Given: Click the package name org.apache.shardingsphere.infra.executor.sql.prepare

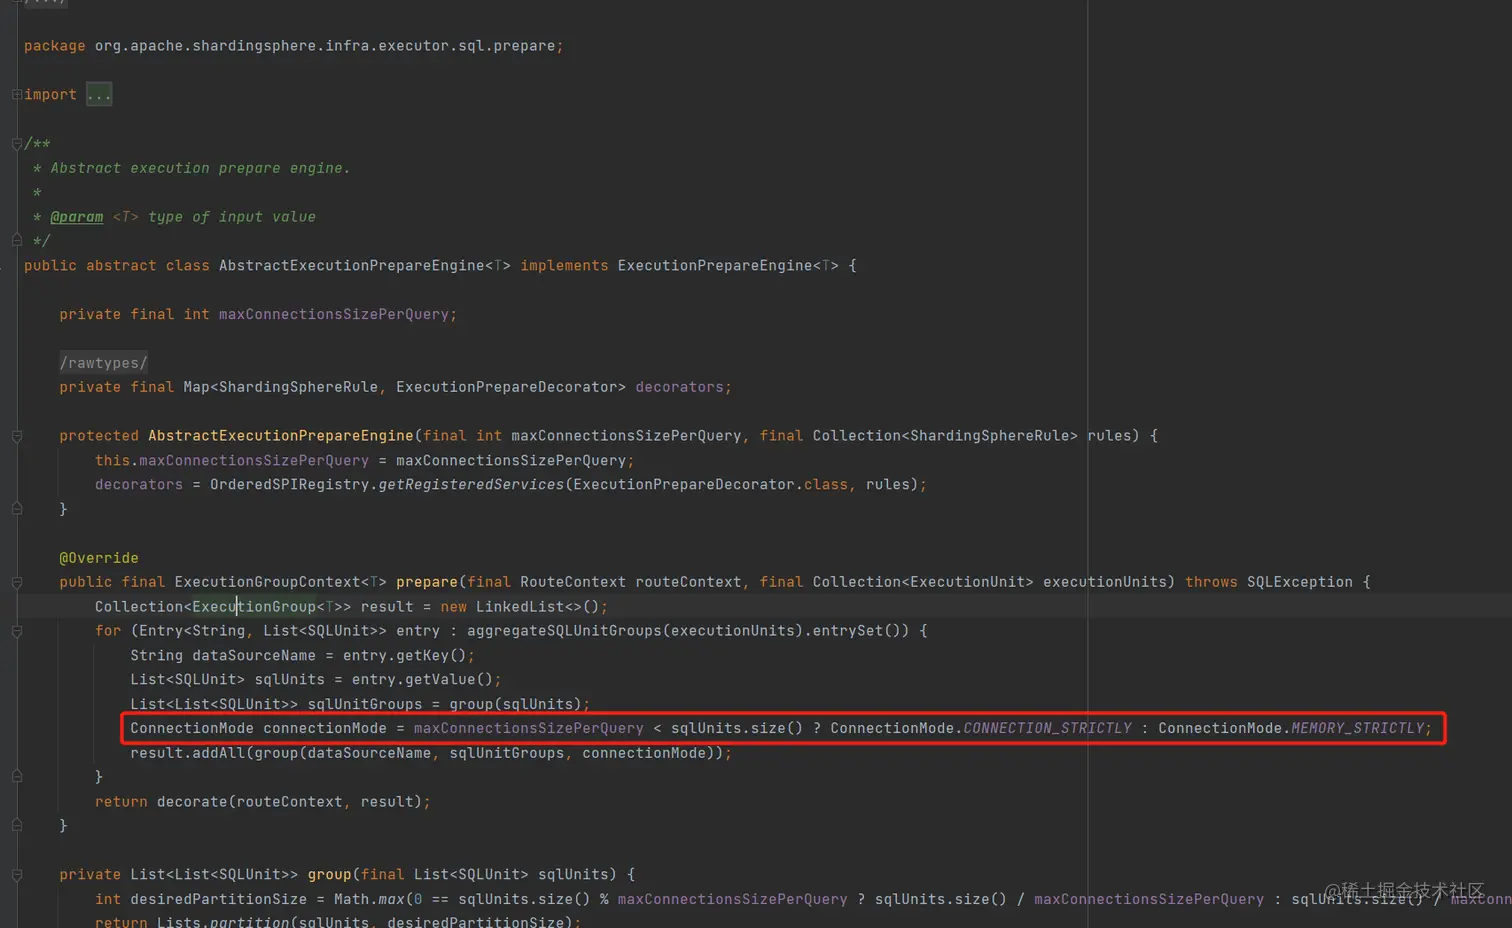Looking at the screenshot, I should click(325, 46).
